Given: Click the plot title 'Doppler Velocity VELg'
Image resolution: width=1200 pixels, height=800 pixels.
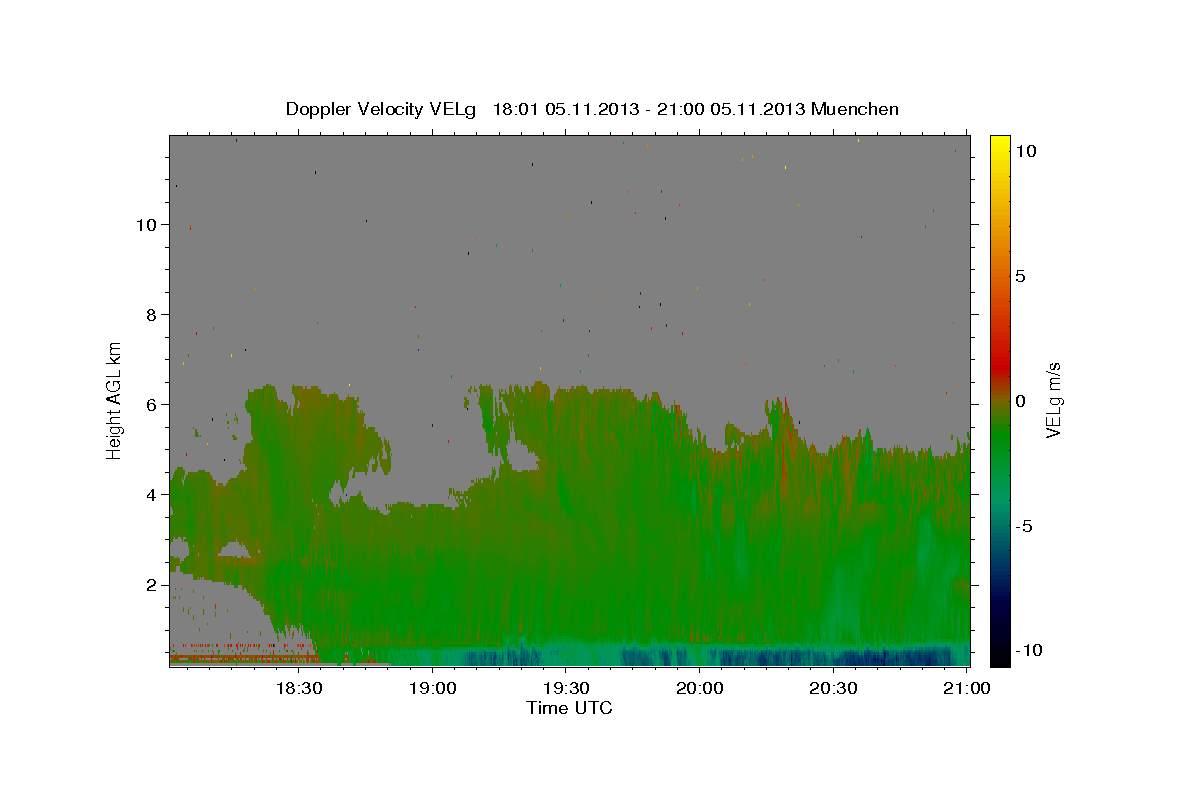Looking at the screenshot, I should 381,109.
